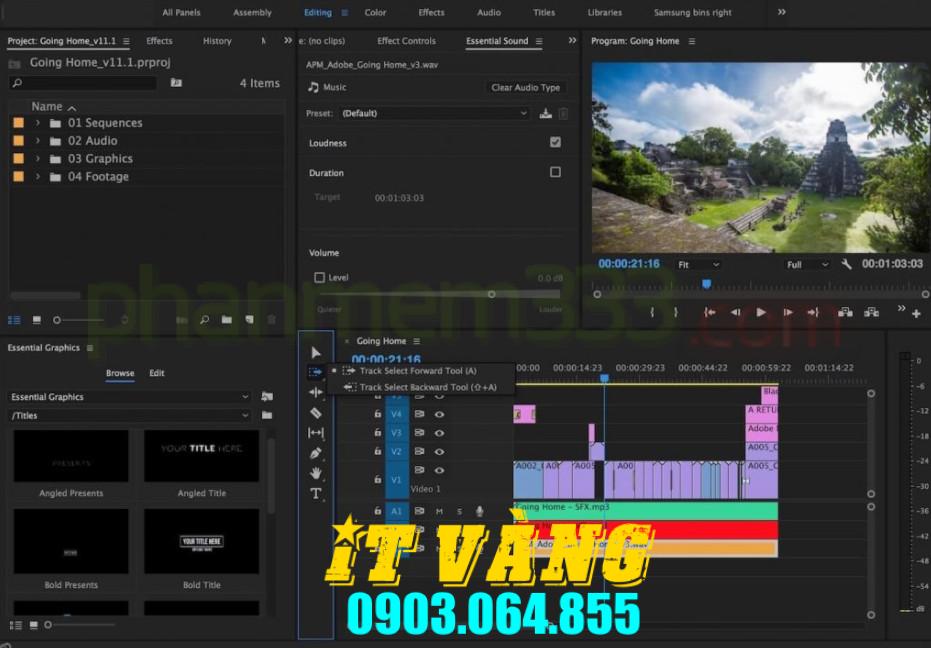Select the Angled Title template thumbnail

pyautogui.click(x=201, y=455)
